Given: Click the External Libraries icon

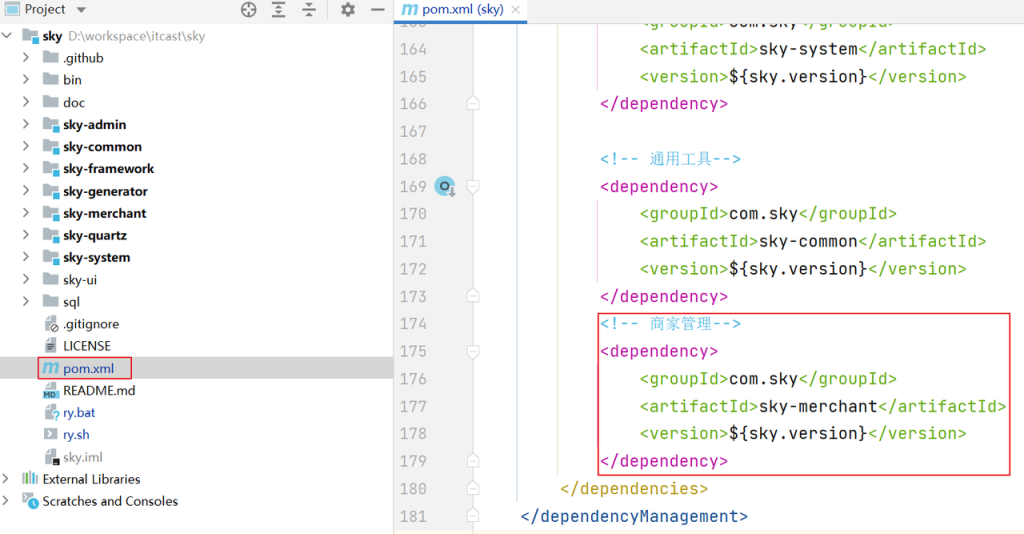Looking at the screenshot, I should pyautogui.click(x=31, y=479).
